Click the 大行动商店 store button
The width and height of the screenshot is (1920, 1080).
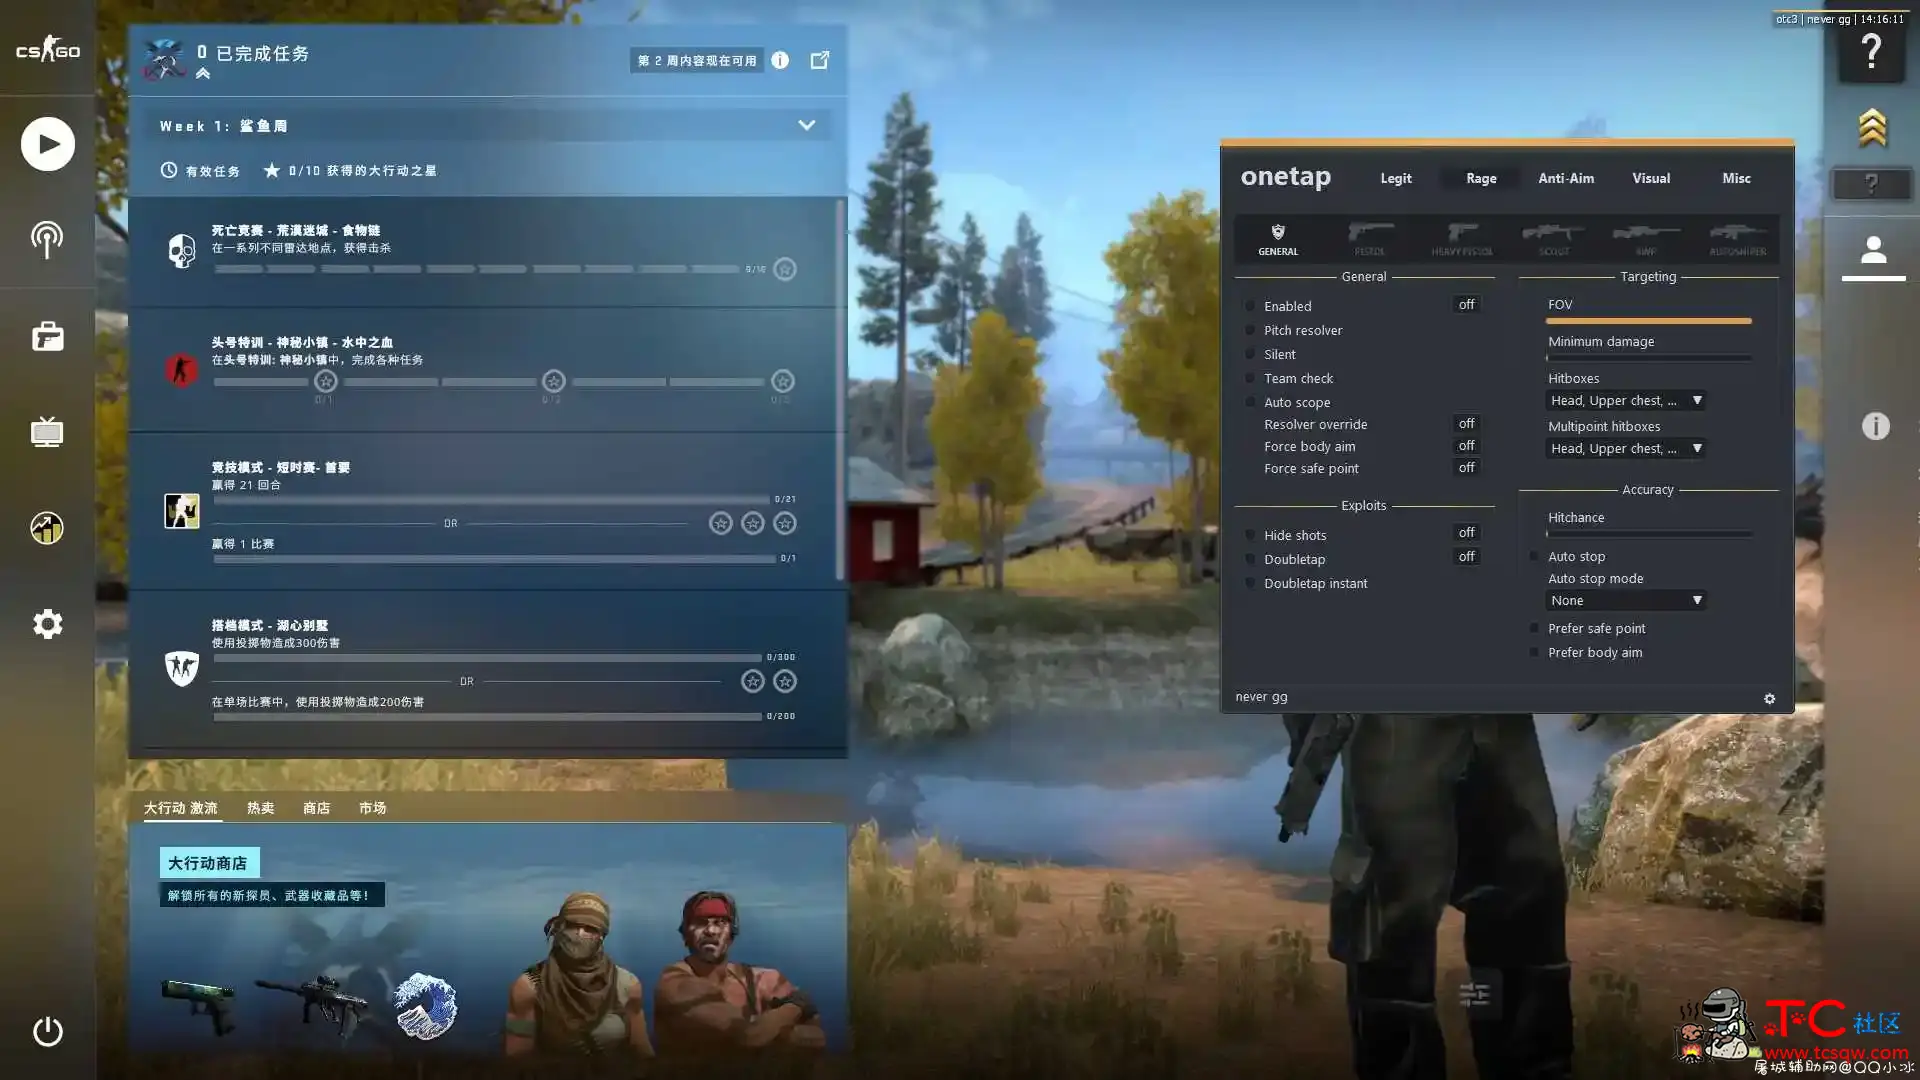pyautogui.click(x=208, y=862)
